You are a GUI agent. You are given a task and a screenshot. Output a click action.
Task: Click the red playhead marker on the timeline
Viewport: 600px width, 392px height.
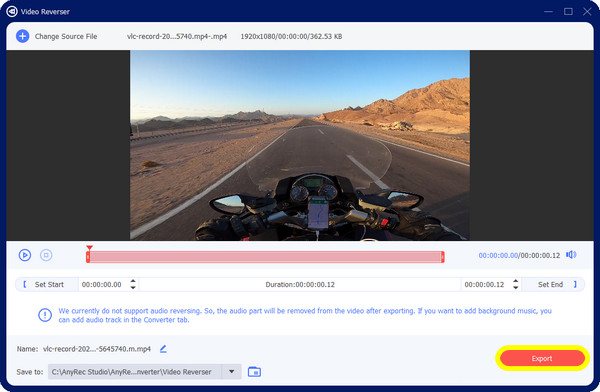[89, 248]
